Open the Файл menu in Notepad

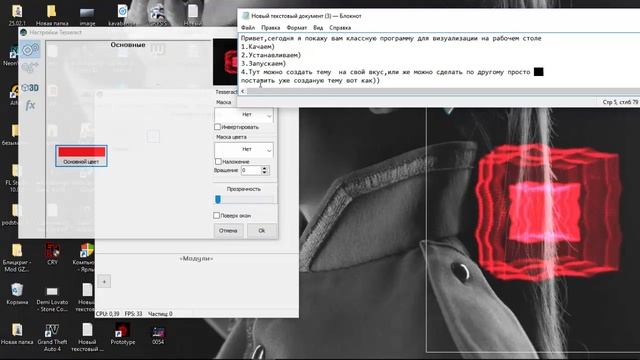pyautogui.click(x=248, y=28)
